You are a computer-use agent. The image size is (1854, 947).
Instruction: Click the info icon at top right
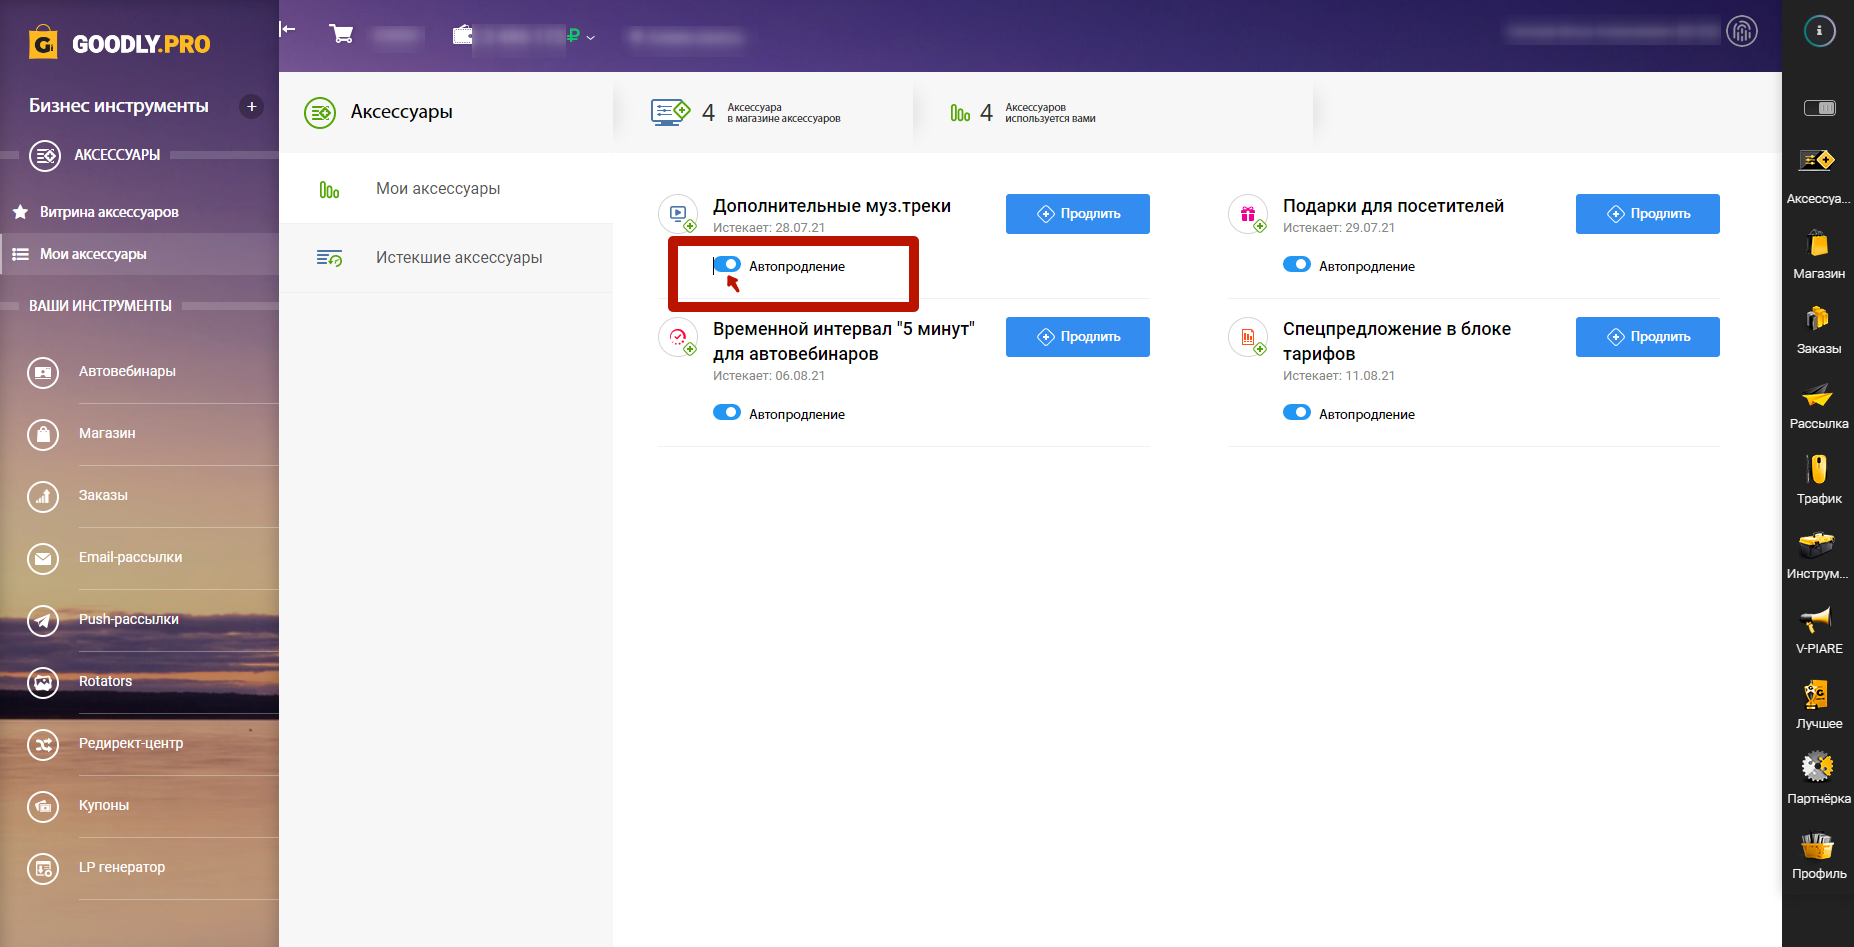click(x=1819, y=31)
